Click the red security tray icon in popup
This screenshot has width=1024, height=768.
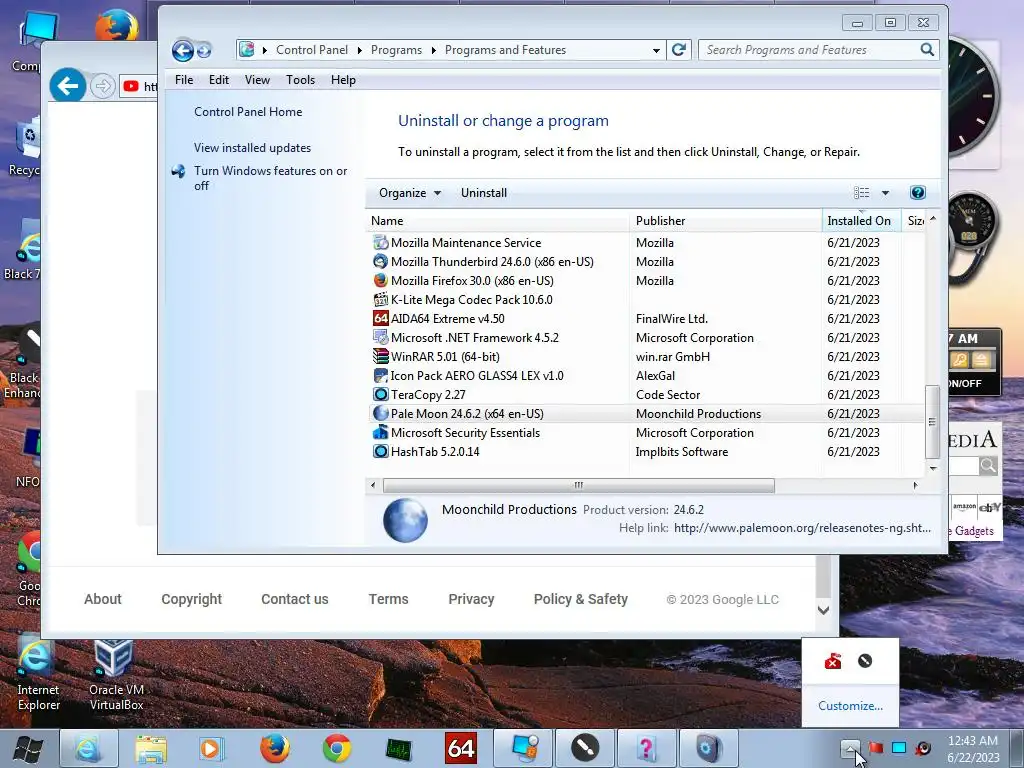(x=833, y=661)
